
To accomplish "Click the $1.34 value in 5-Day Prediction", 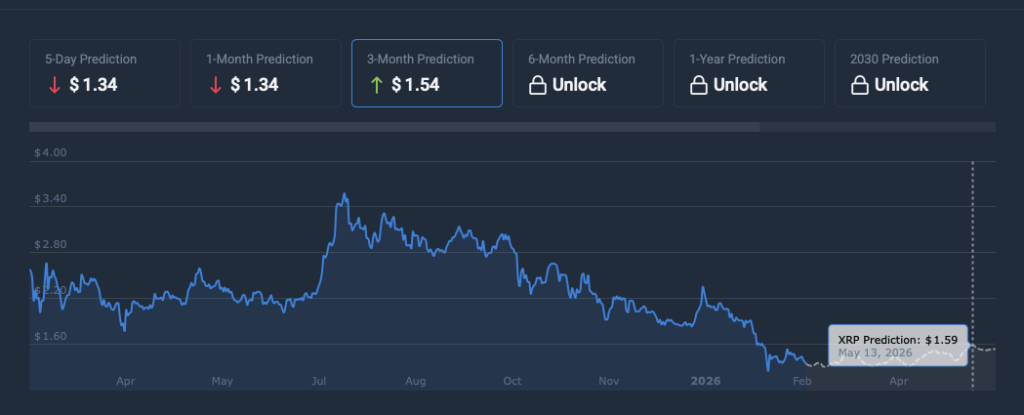I will point(93,85).
